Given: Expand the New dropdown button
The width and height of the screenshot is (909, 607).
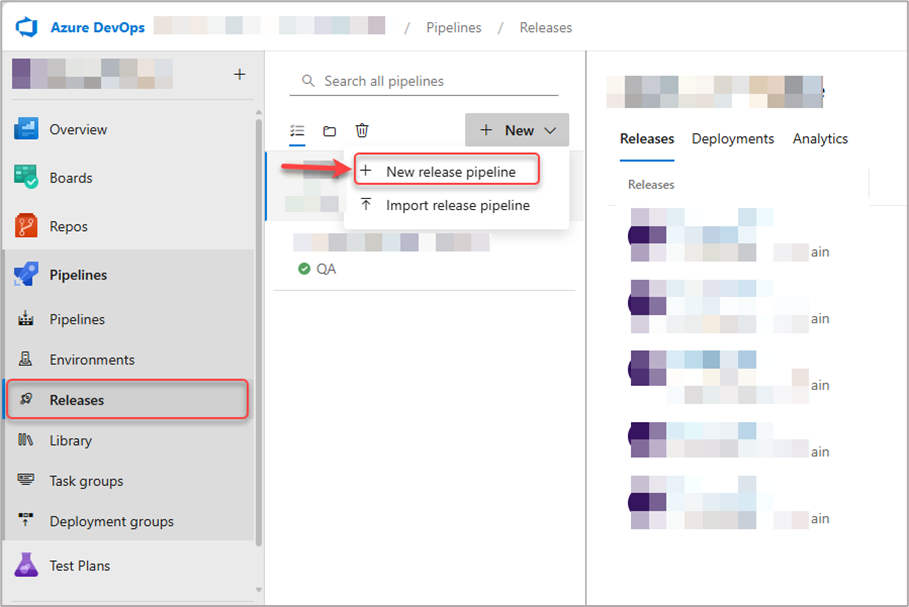Looking at the screenshot, I should (517, 130).
